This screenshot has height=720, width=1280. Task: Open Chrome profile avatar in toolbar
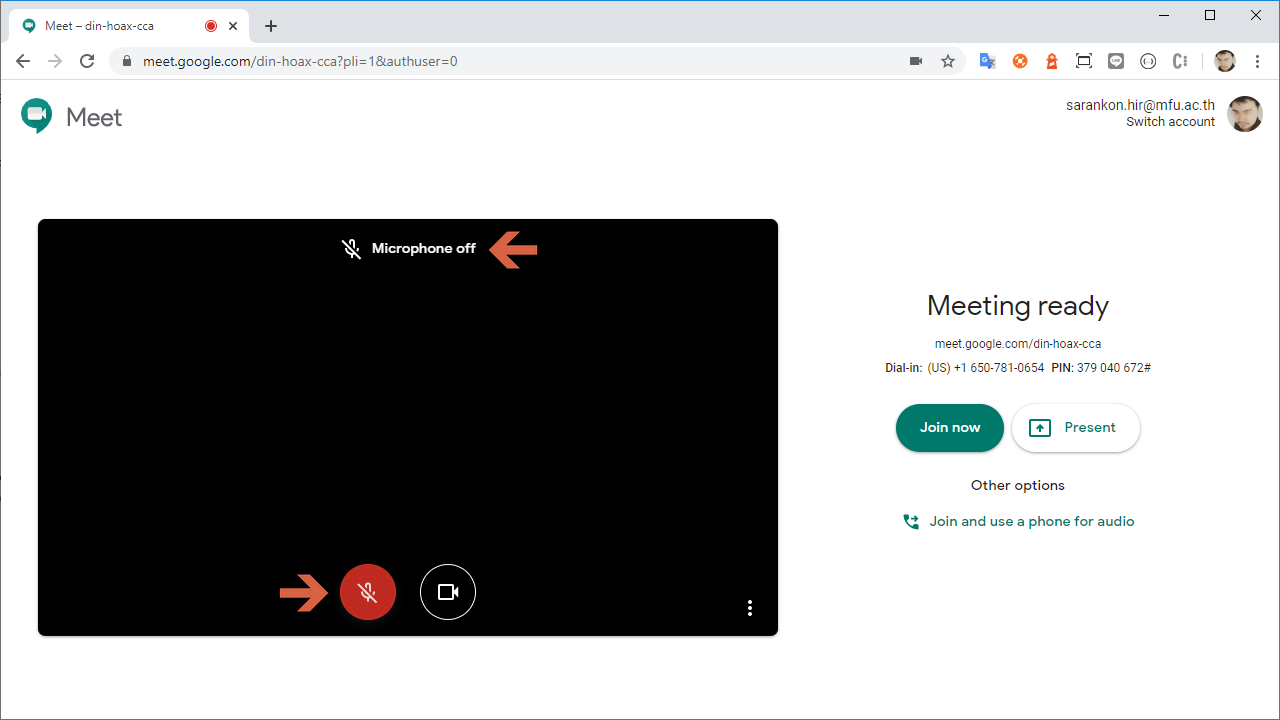(x=1225, y=61)
